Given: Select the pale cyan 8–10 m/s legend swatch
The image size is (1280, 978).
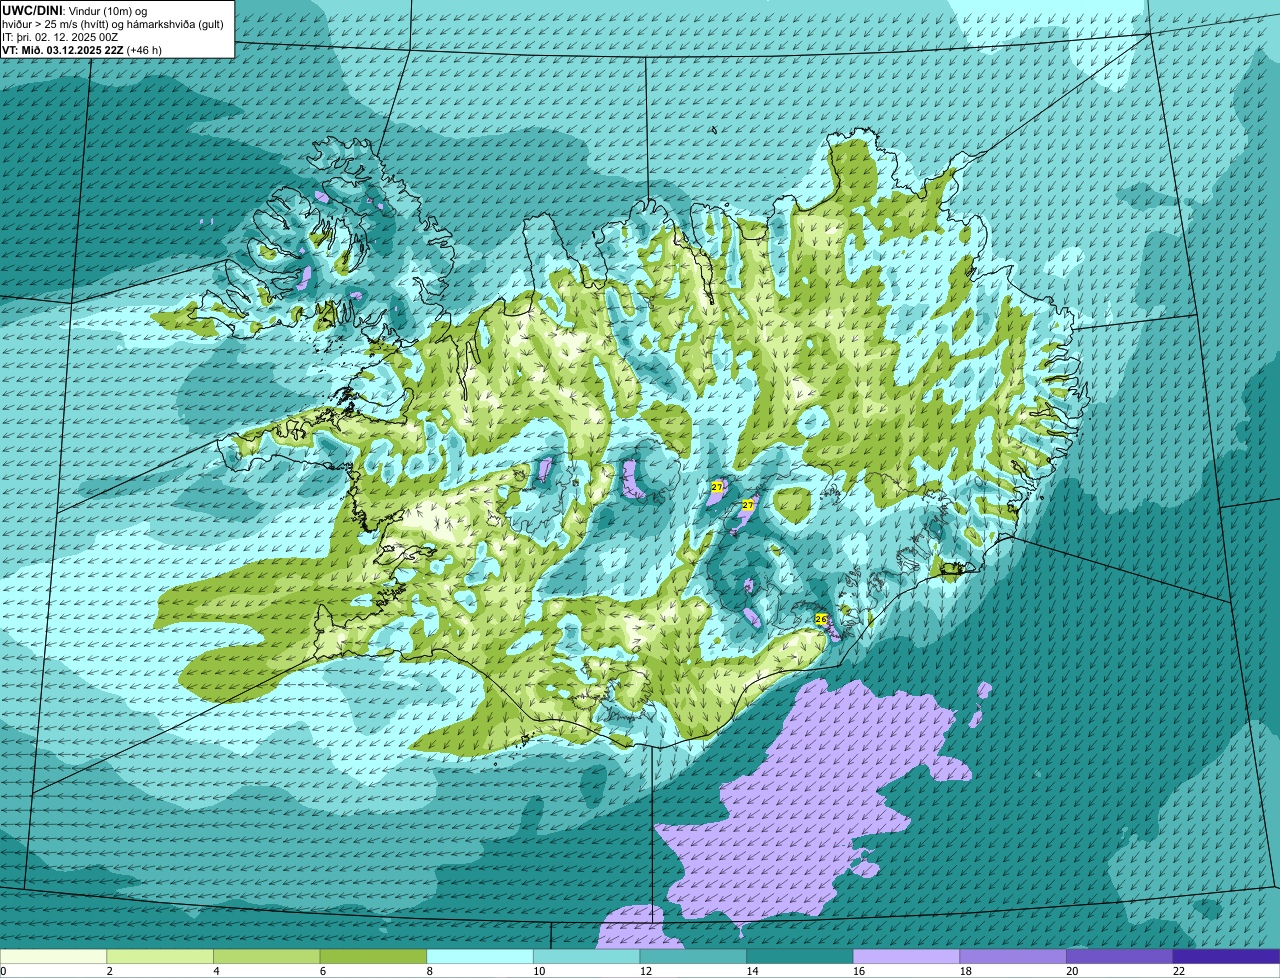Looking at the screenshot, I should click(x=480, y=957).
